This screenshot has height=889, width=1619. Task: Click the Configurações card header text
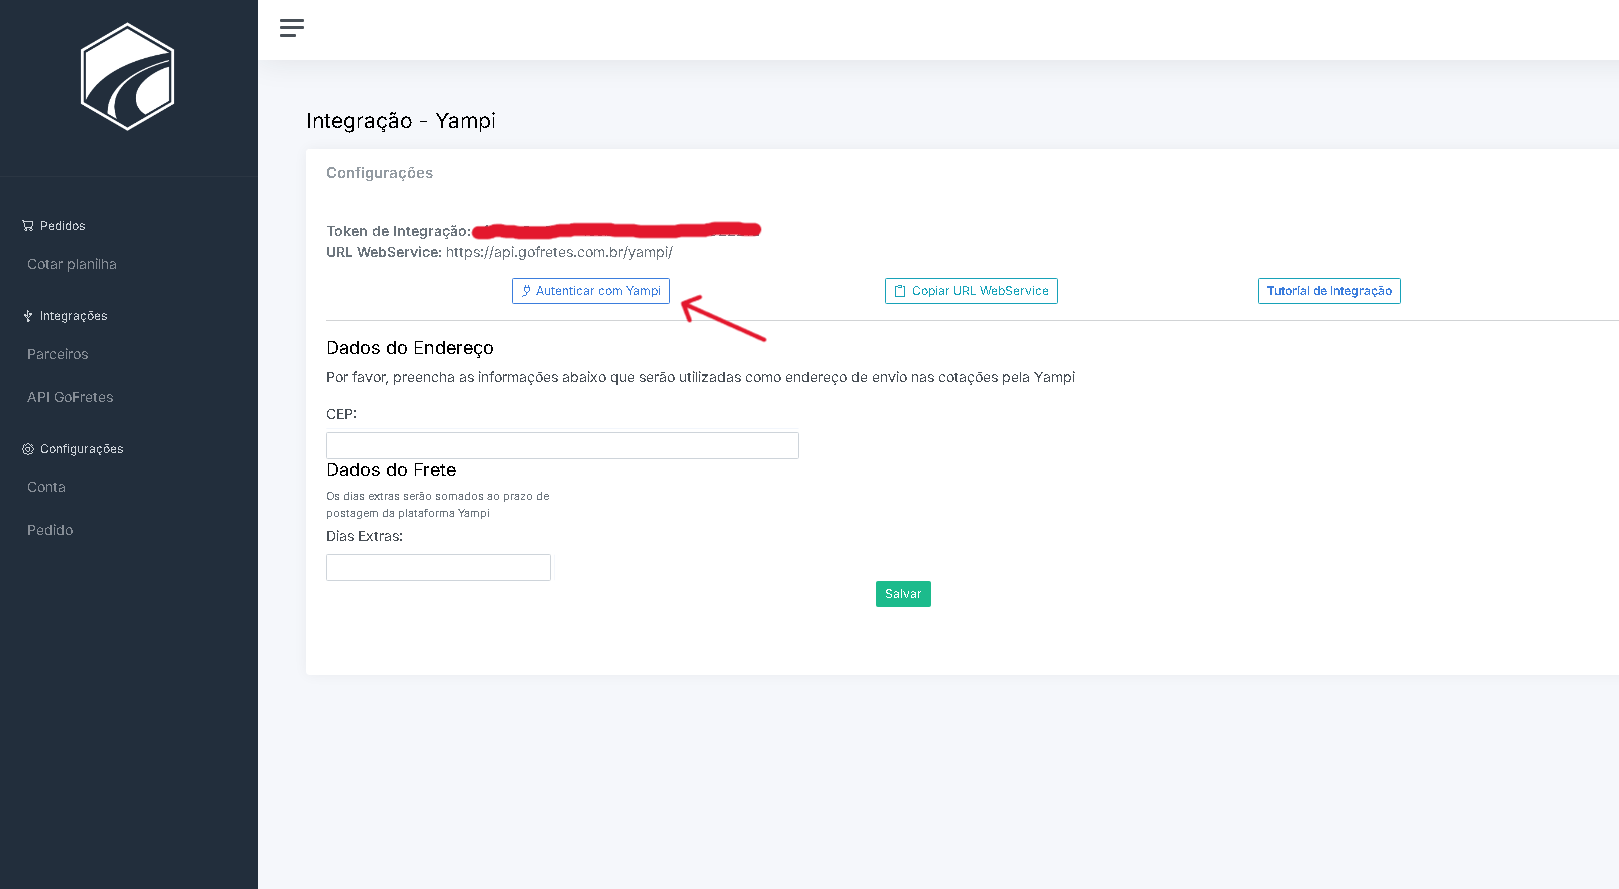pos(379,173)
